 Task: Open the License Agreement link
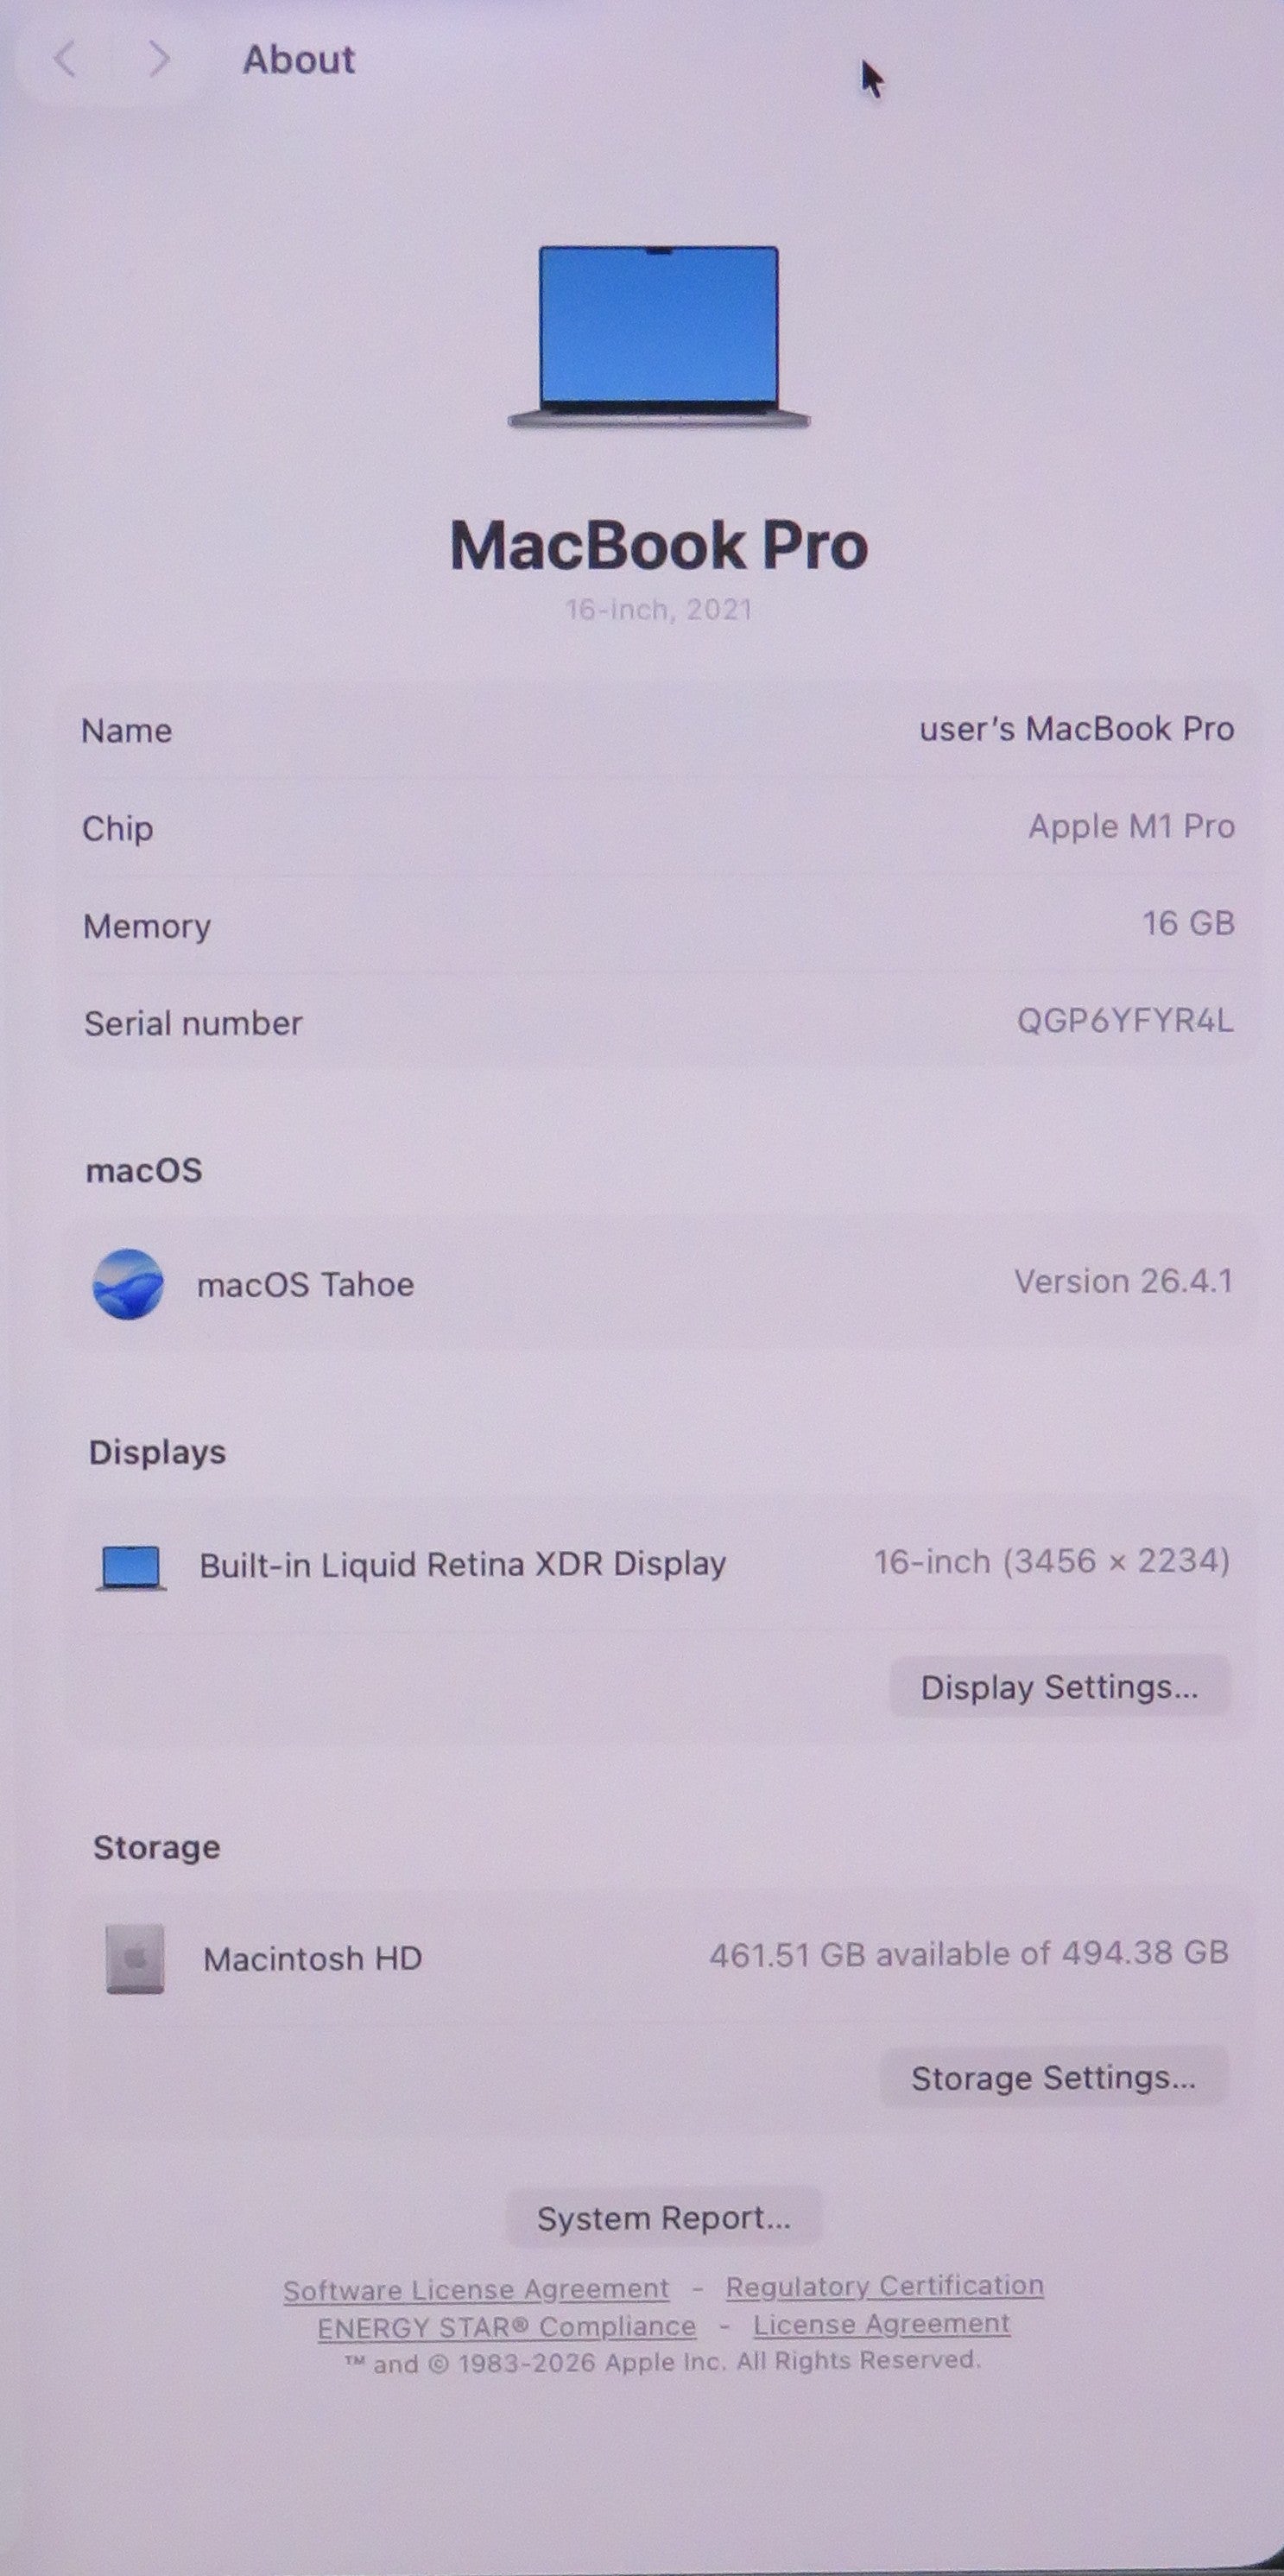881,2324
